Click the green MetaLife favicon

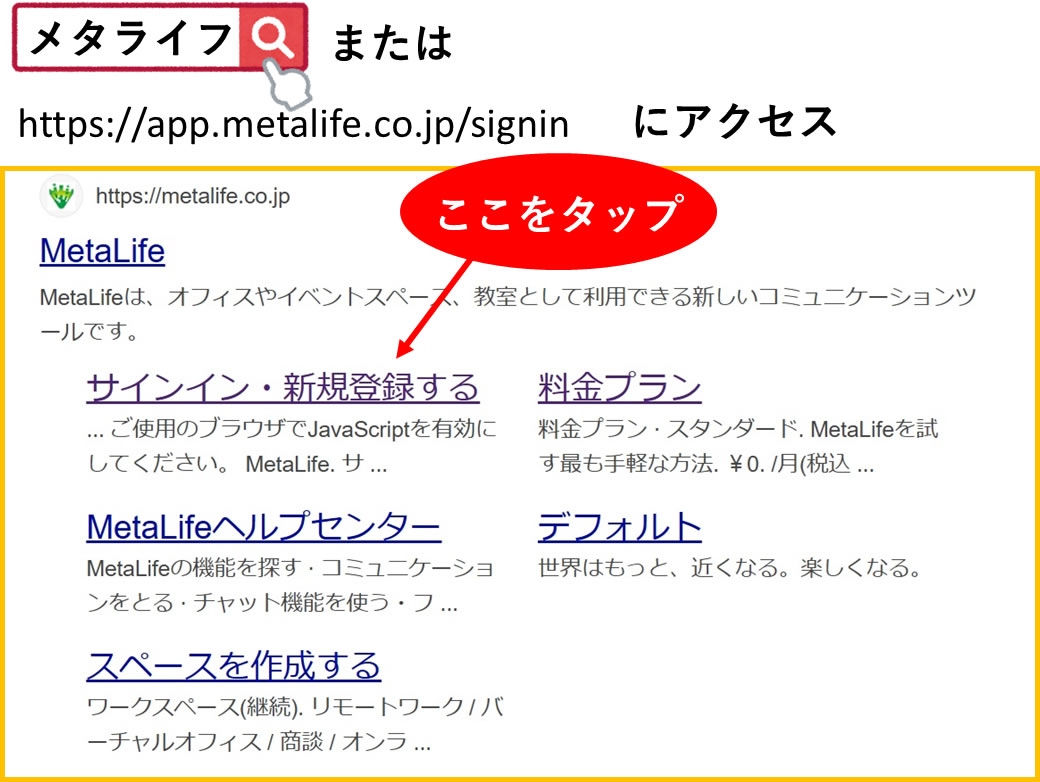(x=61, y=196)
